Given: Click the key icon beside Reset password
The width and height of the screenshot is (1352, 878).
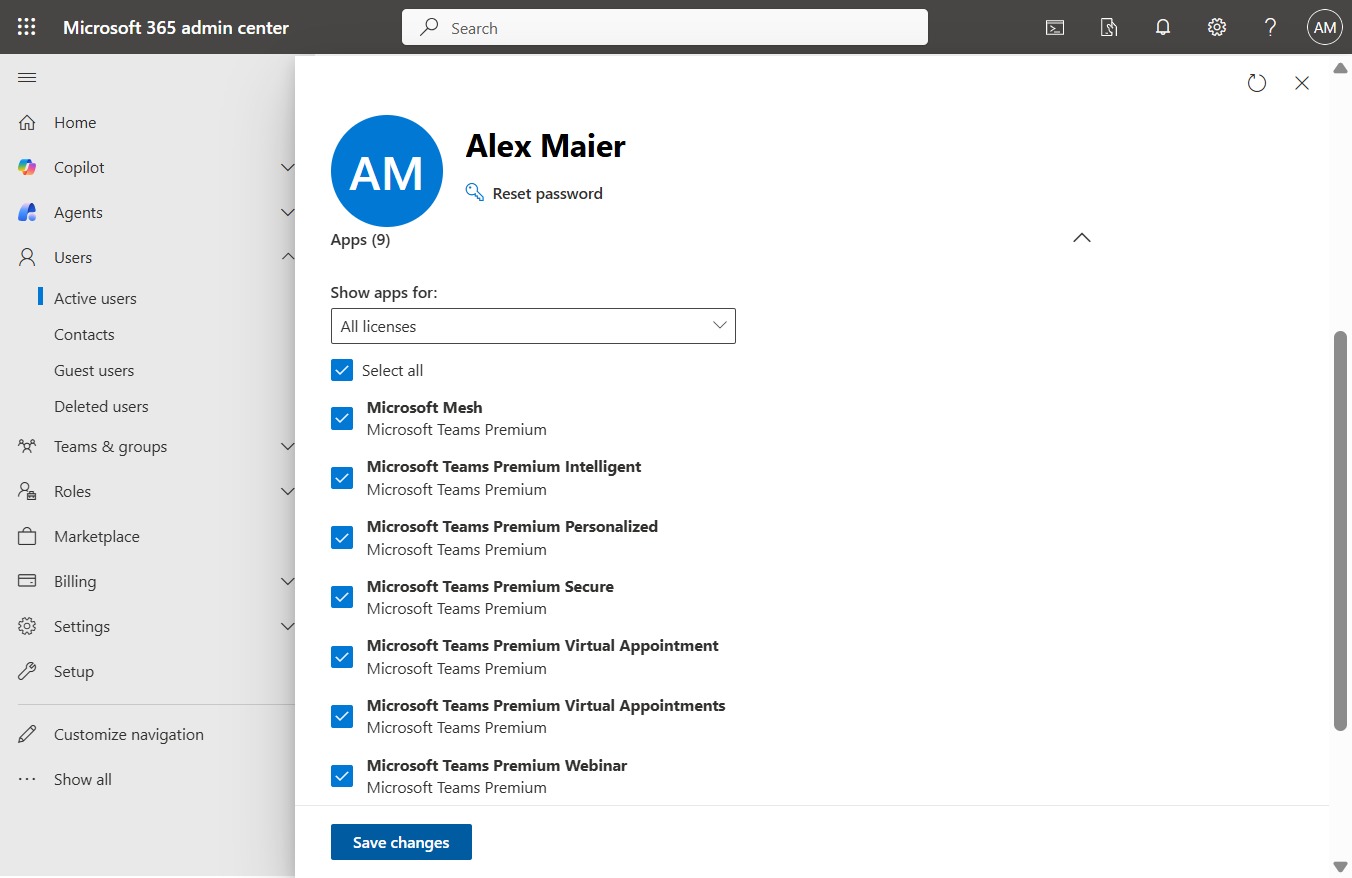Looking at the screenshot, I should [x=475, y=192].
